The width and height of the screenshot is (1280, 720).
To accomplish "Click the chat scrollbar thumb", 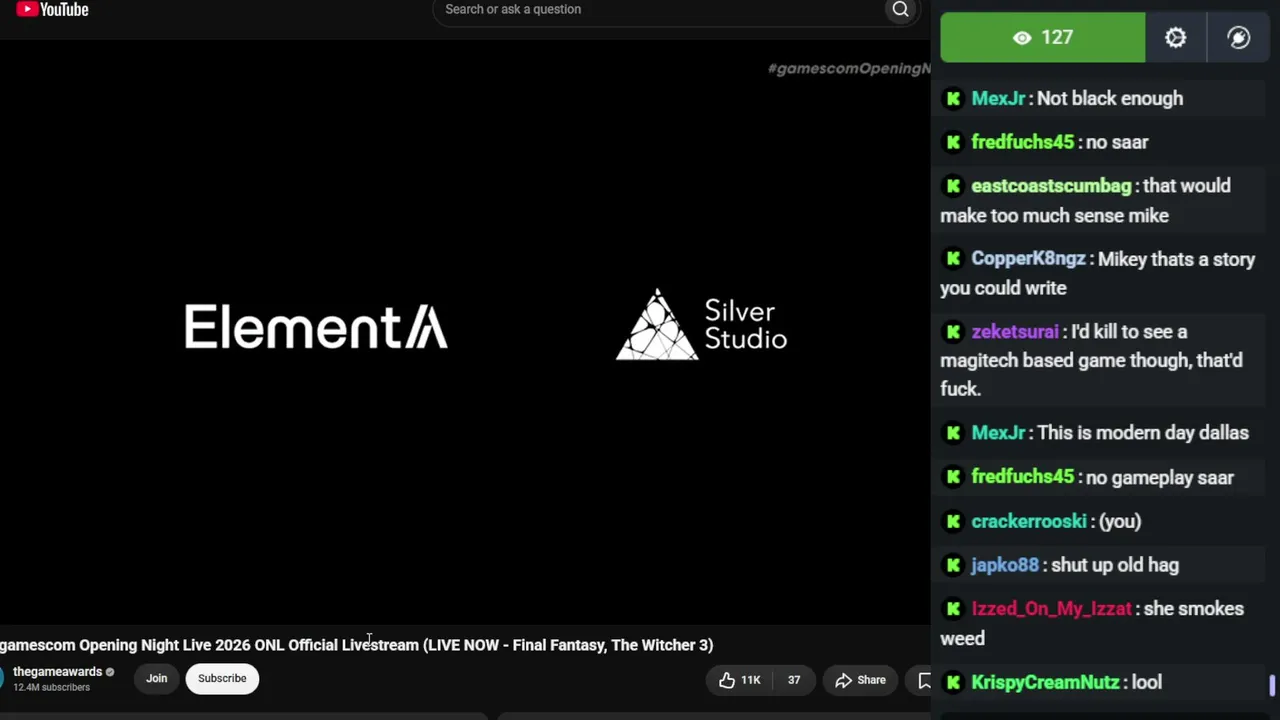I will click(x=1273, y=685).
